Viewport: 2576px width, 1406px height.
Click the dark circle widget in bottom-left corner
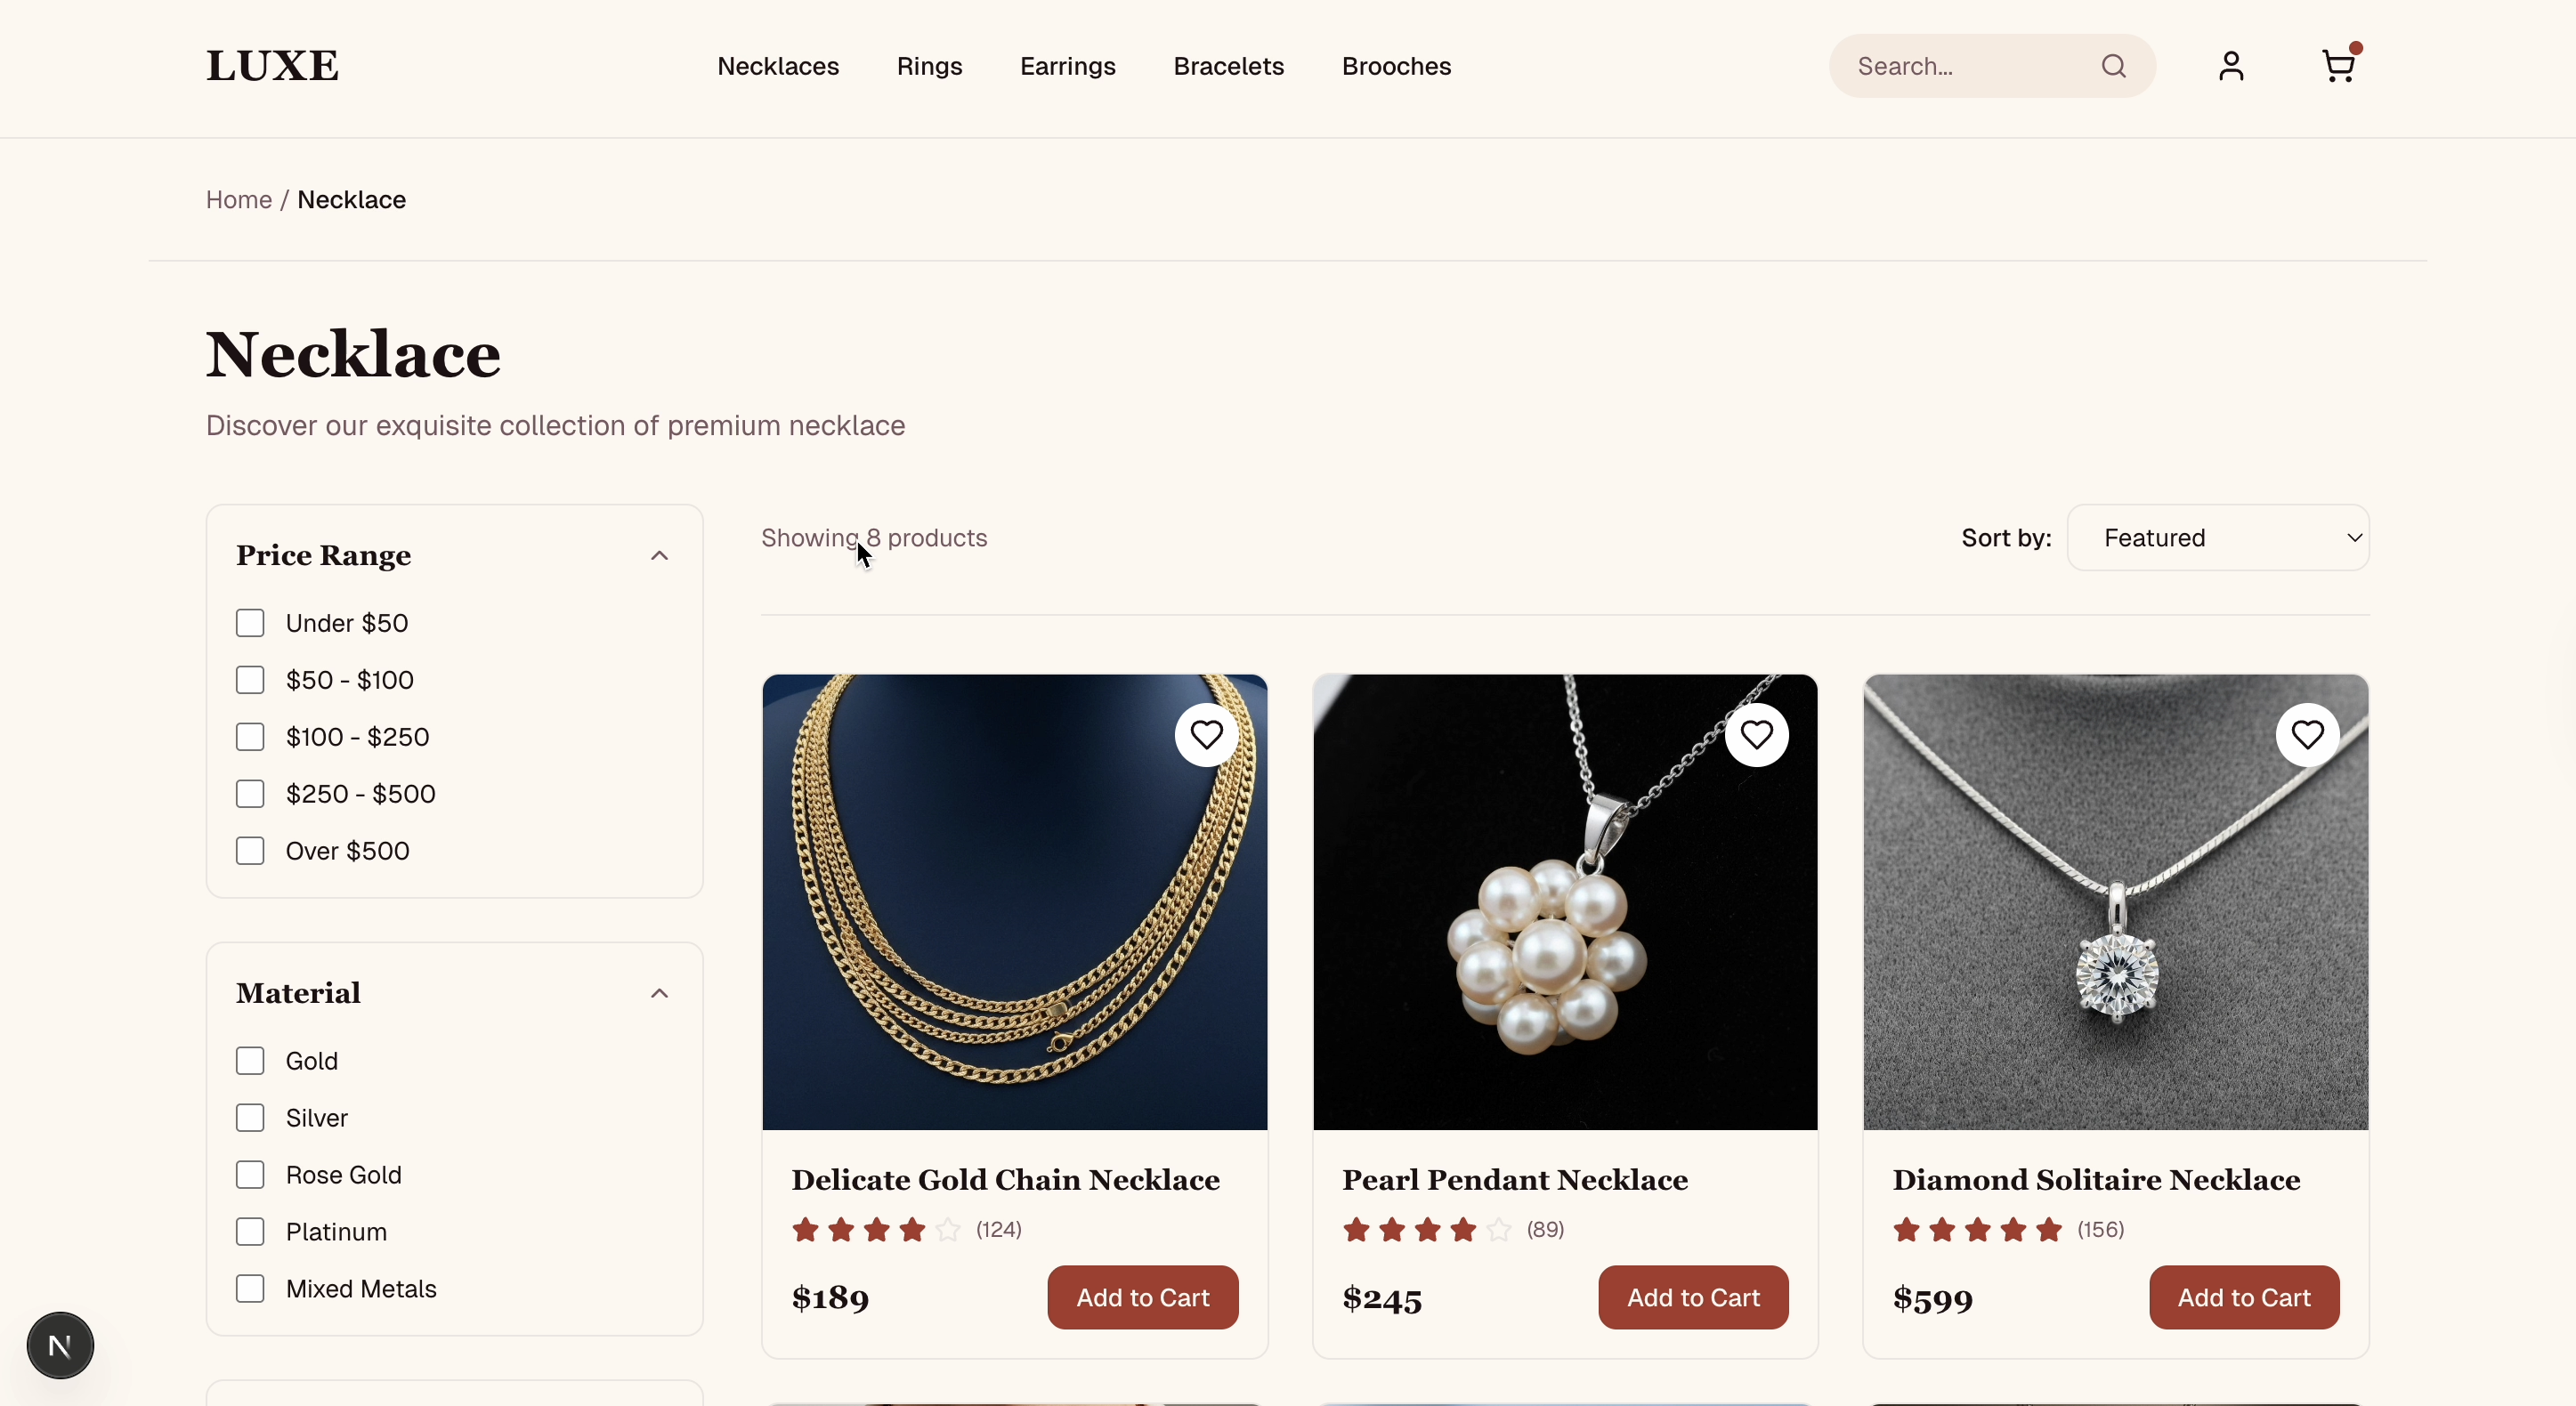coord(60,1344)
